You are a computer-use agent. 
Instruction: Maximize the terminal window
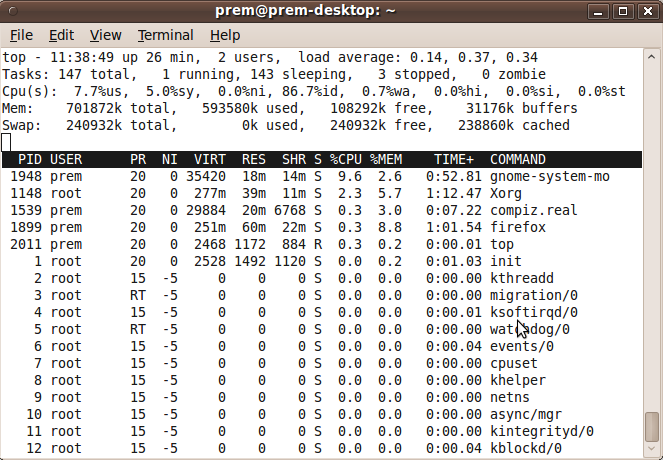coord(623,11)
